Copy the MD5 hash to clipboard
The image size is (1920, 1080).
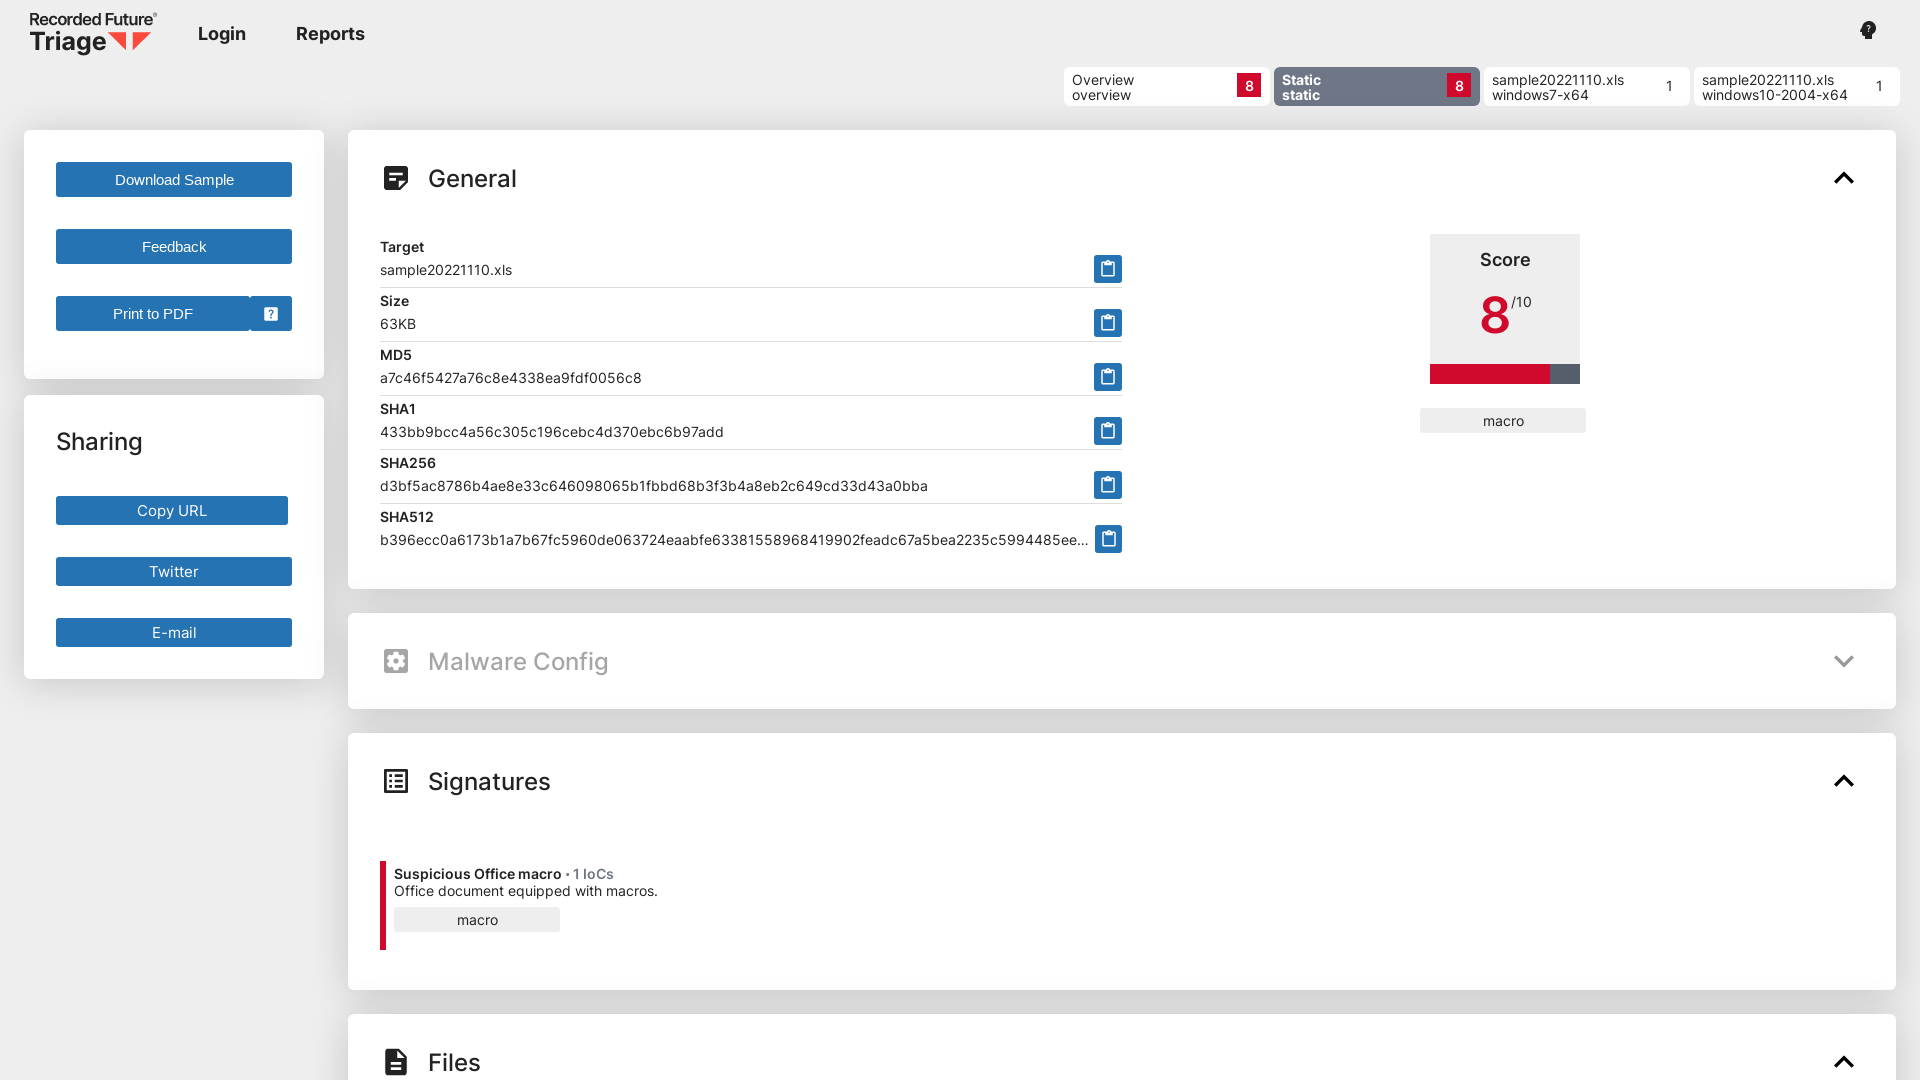1107,377
